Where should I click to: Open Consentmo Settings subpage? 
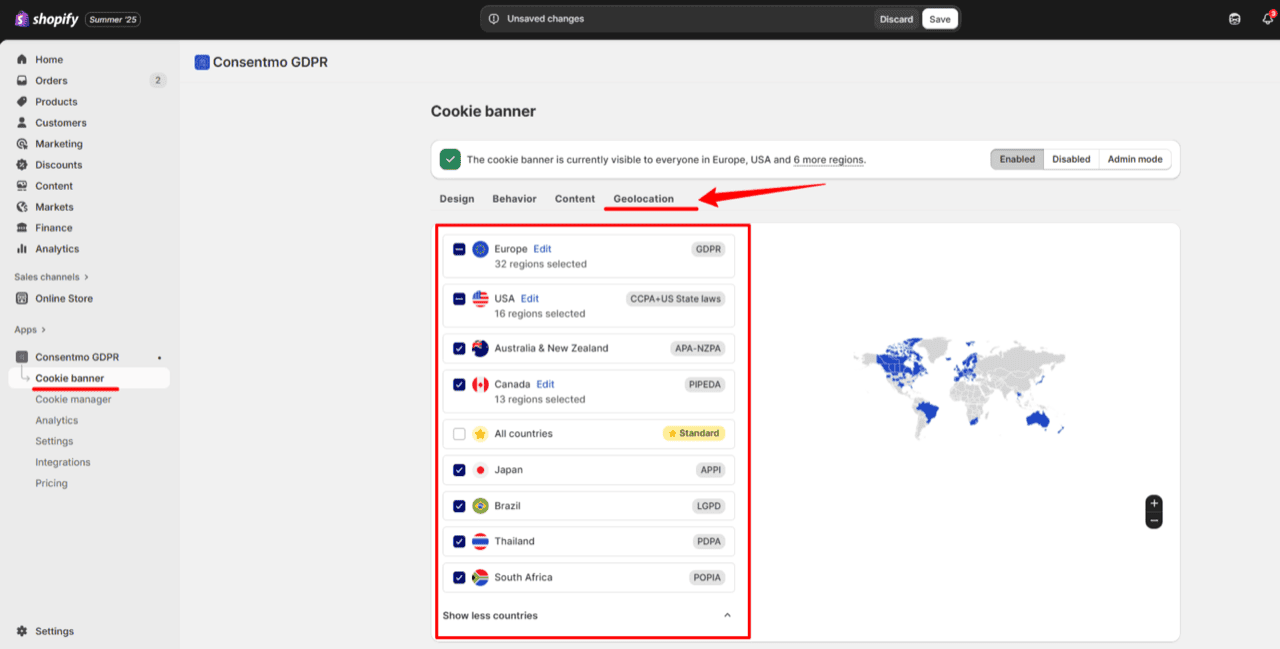tap(54, 442)
